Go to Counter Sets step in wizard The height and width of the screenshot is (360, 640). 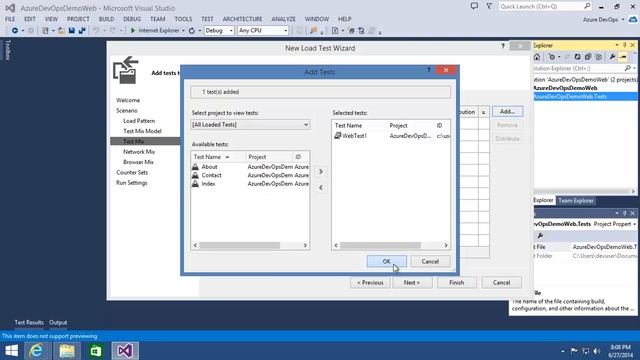[132, 173]
